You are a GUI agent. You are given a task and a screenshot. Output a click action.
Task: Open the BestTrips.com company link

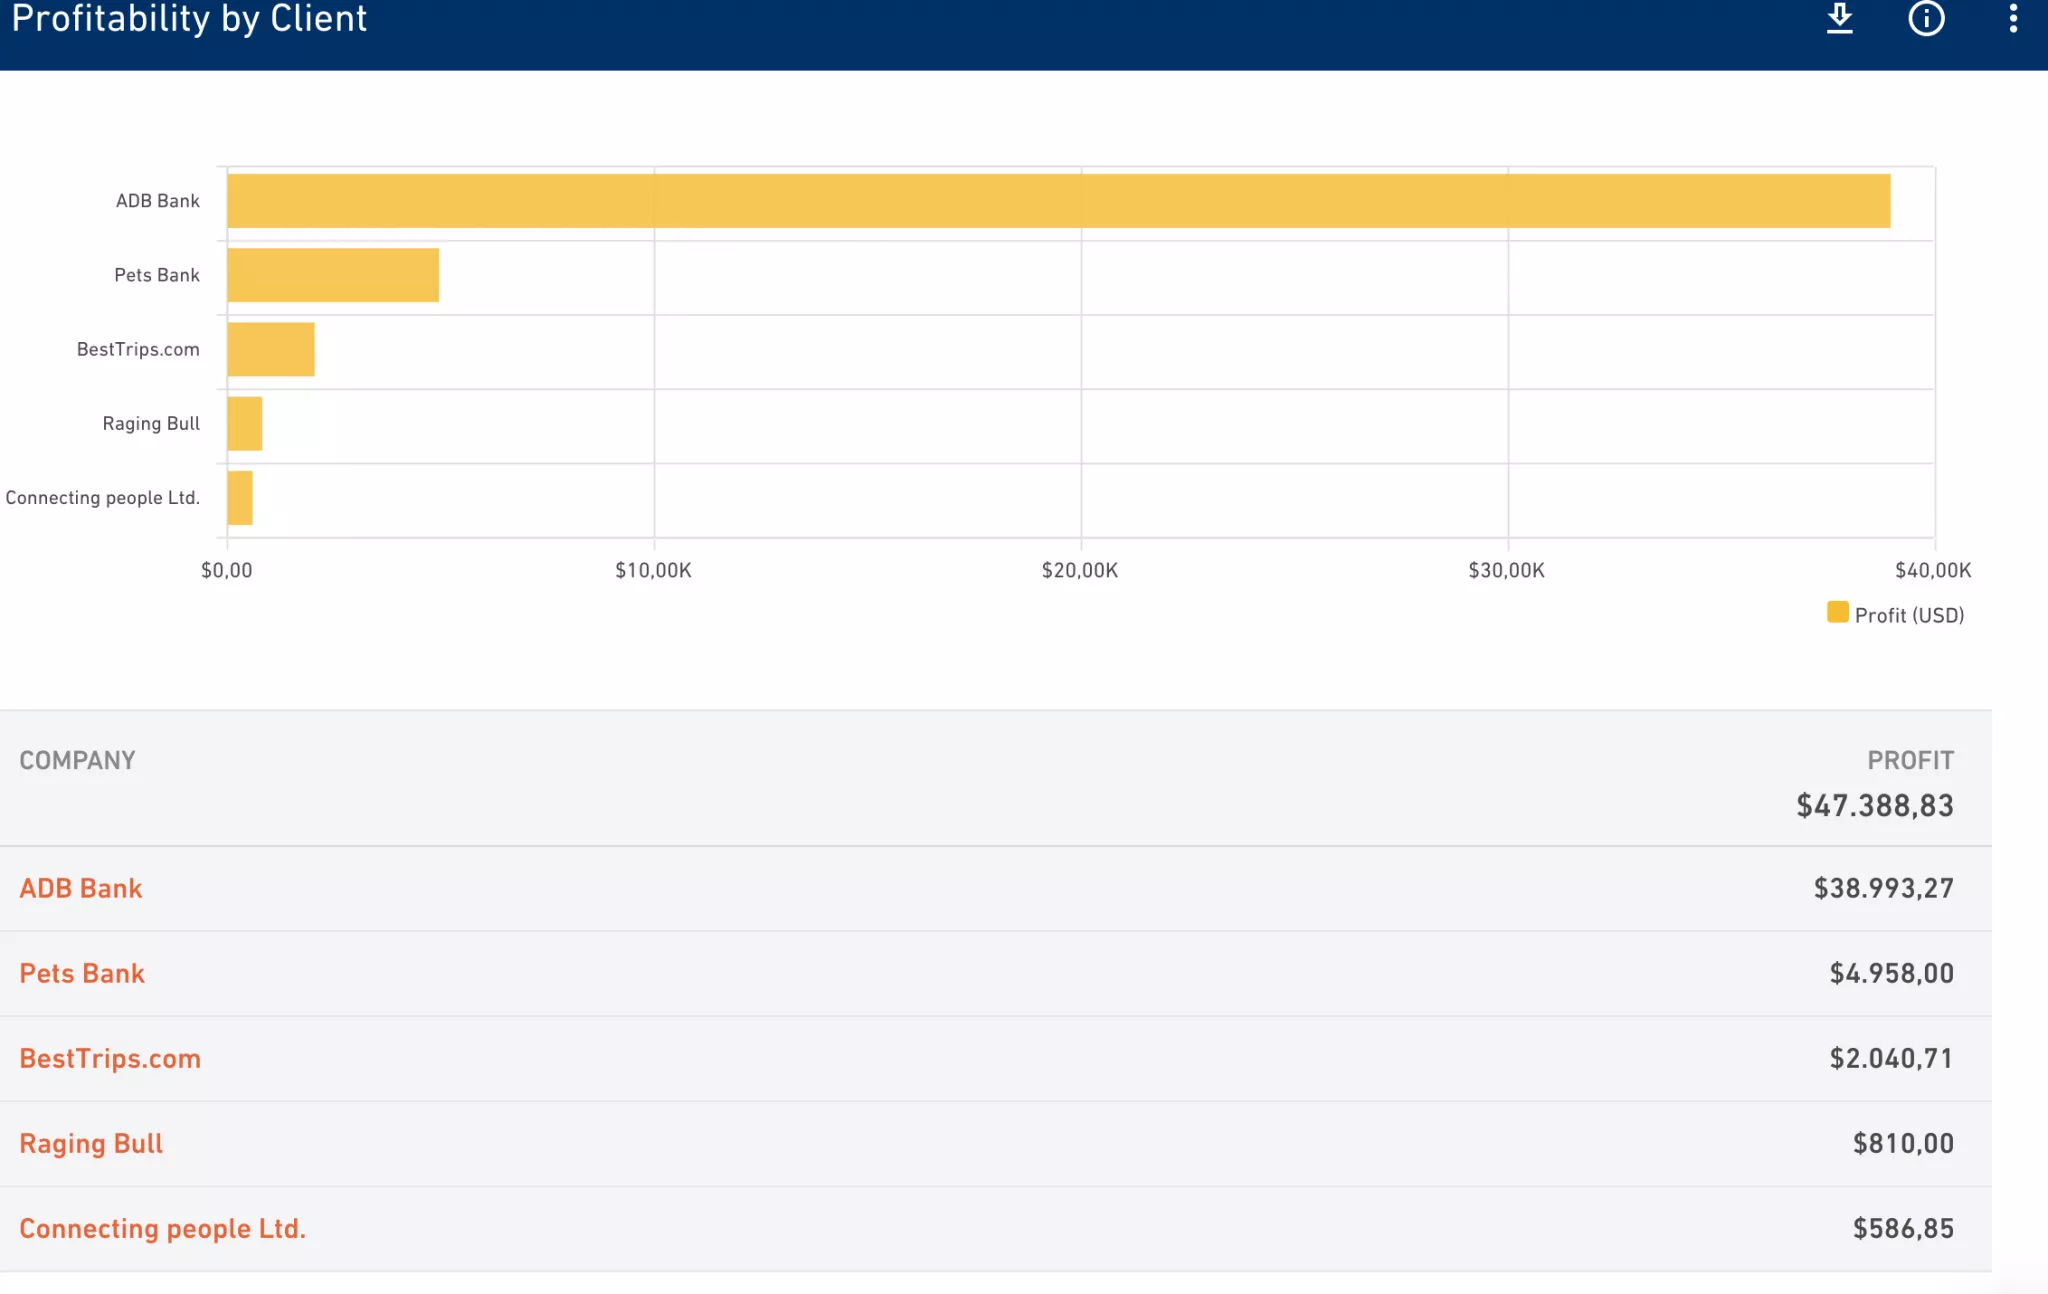(x=110, y=1058)
